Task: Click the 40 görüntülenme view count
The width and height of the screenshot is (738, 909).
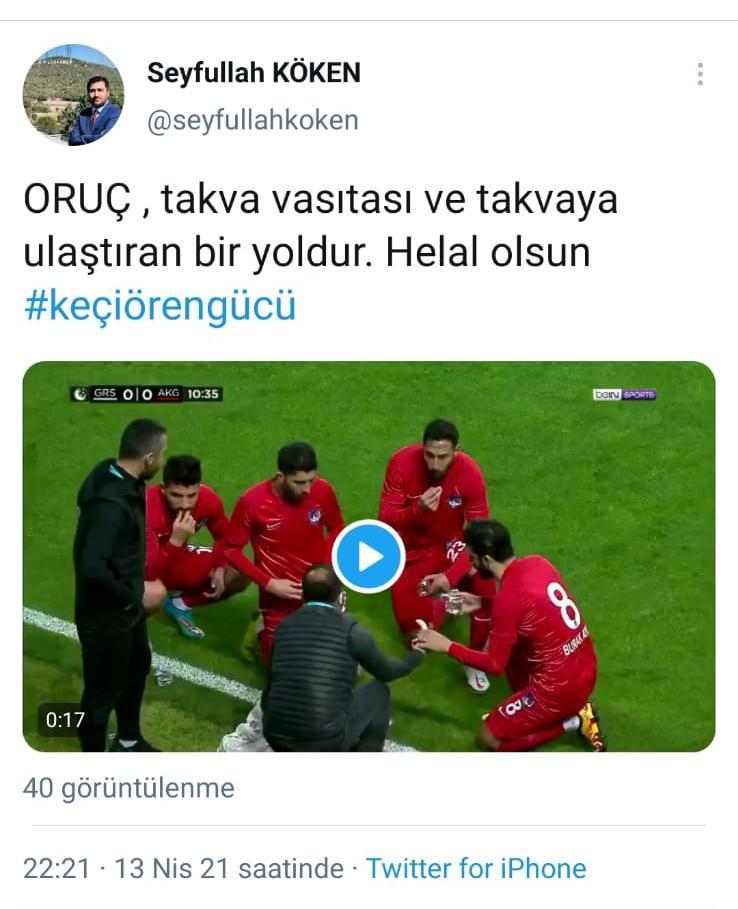Action: (x=129, y=788)
